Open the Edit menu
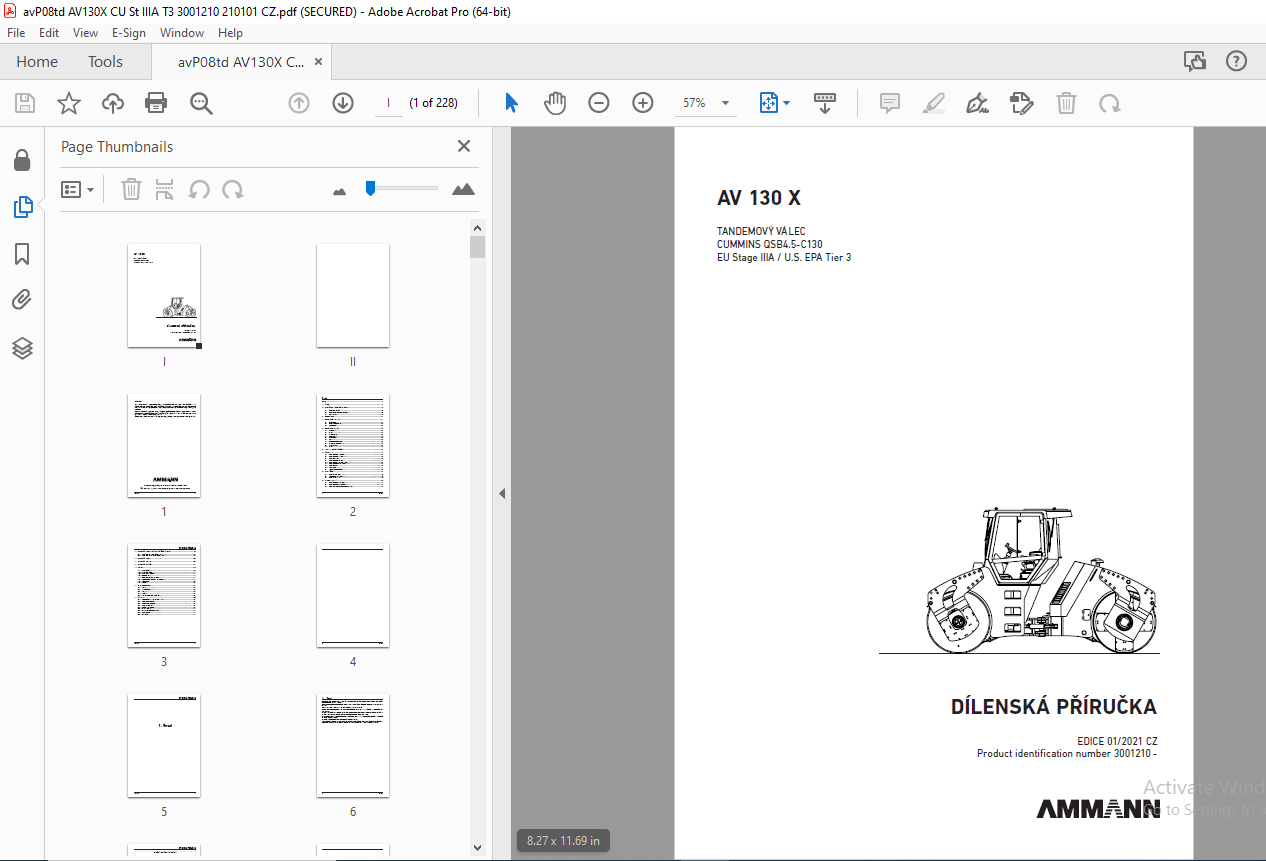The width and height of the screenshot is (1266, 861). coord(49,33)
